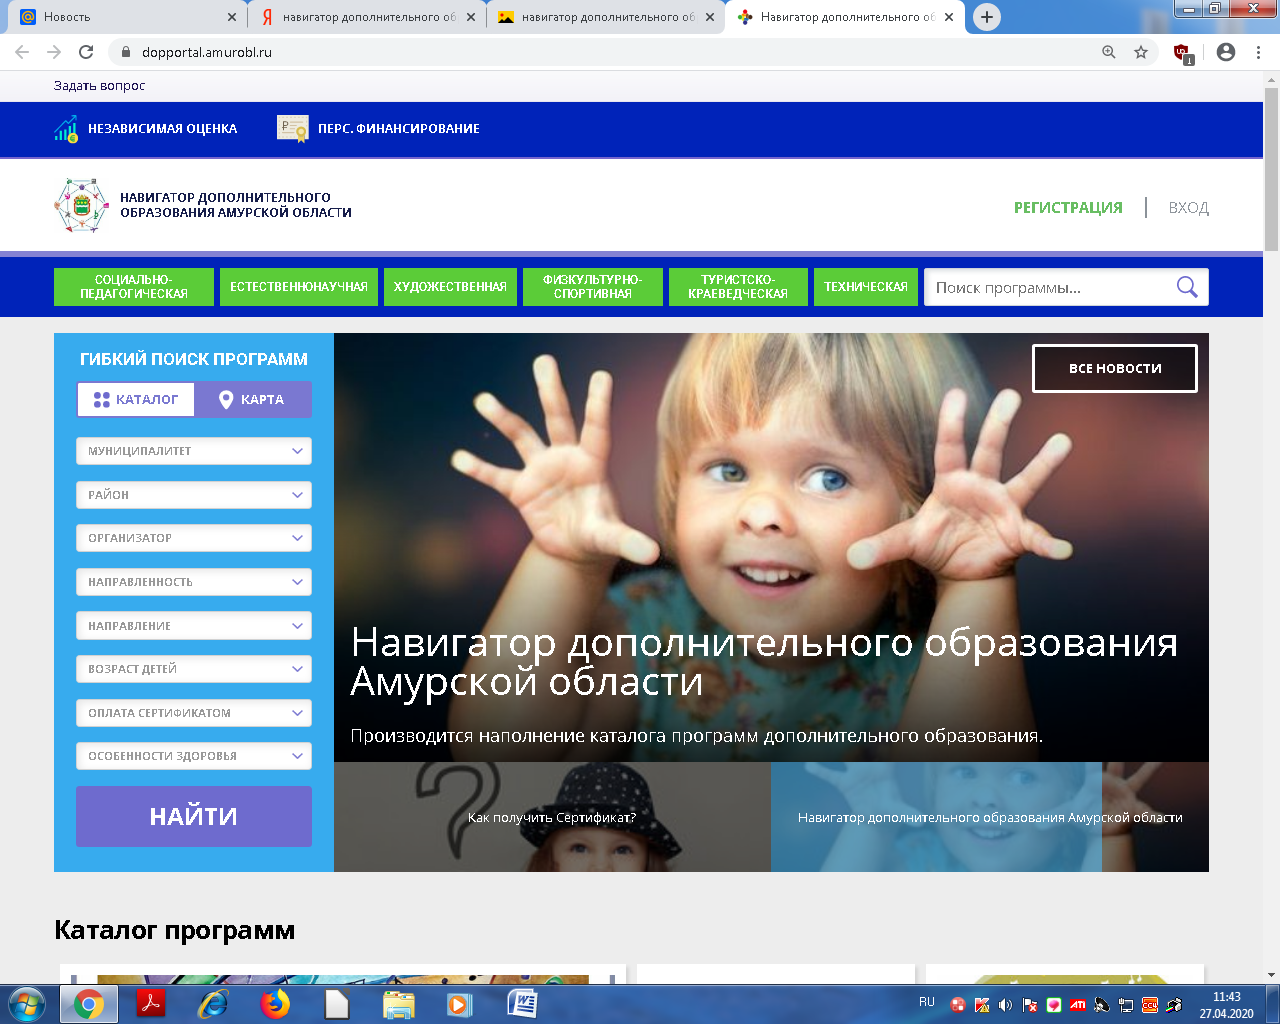Open the Chrome profile avatar icon

[1226, 52]
